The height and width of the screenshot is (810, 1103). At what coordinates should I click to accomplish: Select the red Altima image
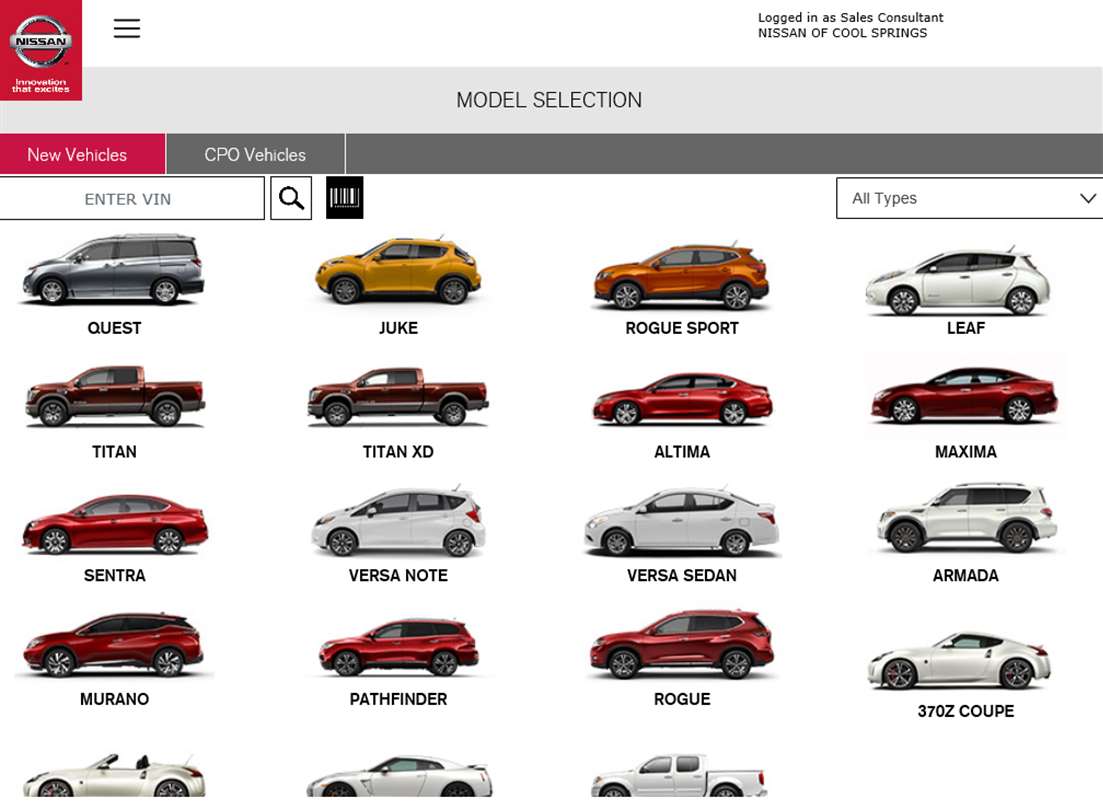tap(682, 399)
